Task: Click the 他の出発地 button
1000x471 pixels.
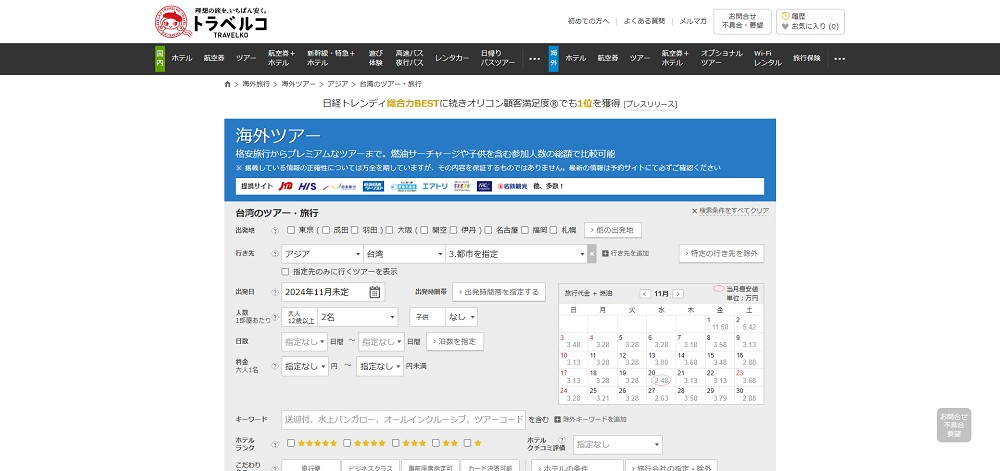Action: click(613, 230)
